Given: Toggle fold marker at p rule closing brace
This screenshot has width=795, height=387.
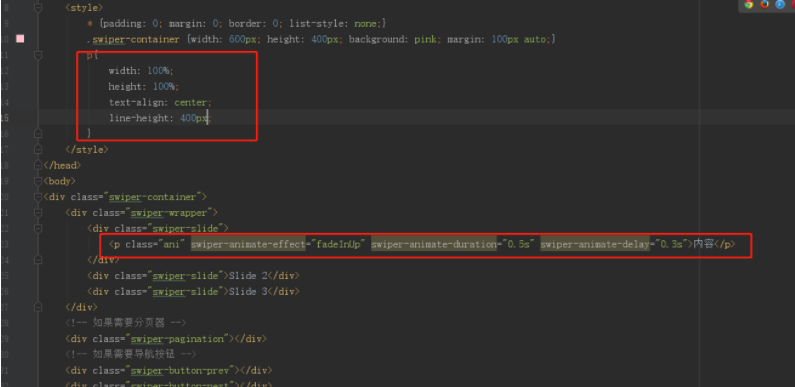Looking at the screenshot, I should tap(38, 133).
